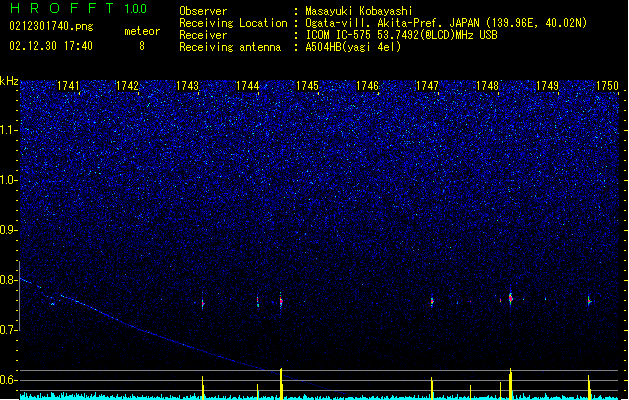Viewport: 629px width, 400px height.
Task: Select the file name 0212301740.png
Action: pyautogui.click(x=51, y=26)
